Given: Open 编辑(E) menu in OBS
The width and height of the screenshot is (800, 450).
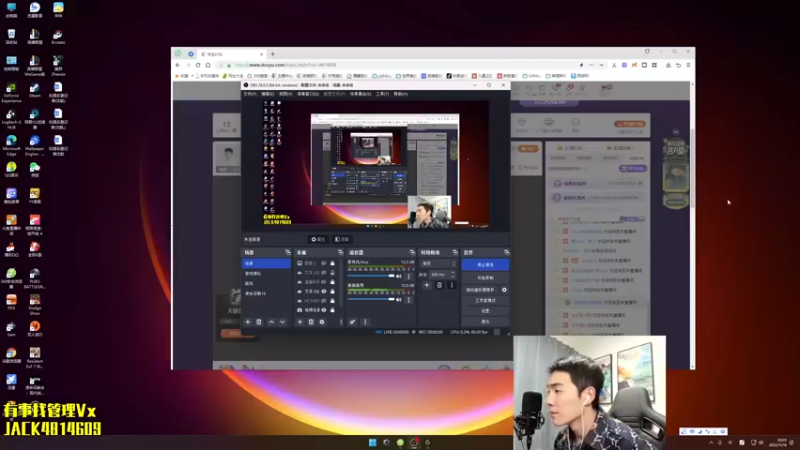Looking at the screenshot, I should pos(267,94).
